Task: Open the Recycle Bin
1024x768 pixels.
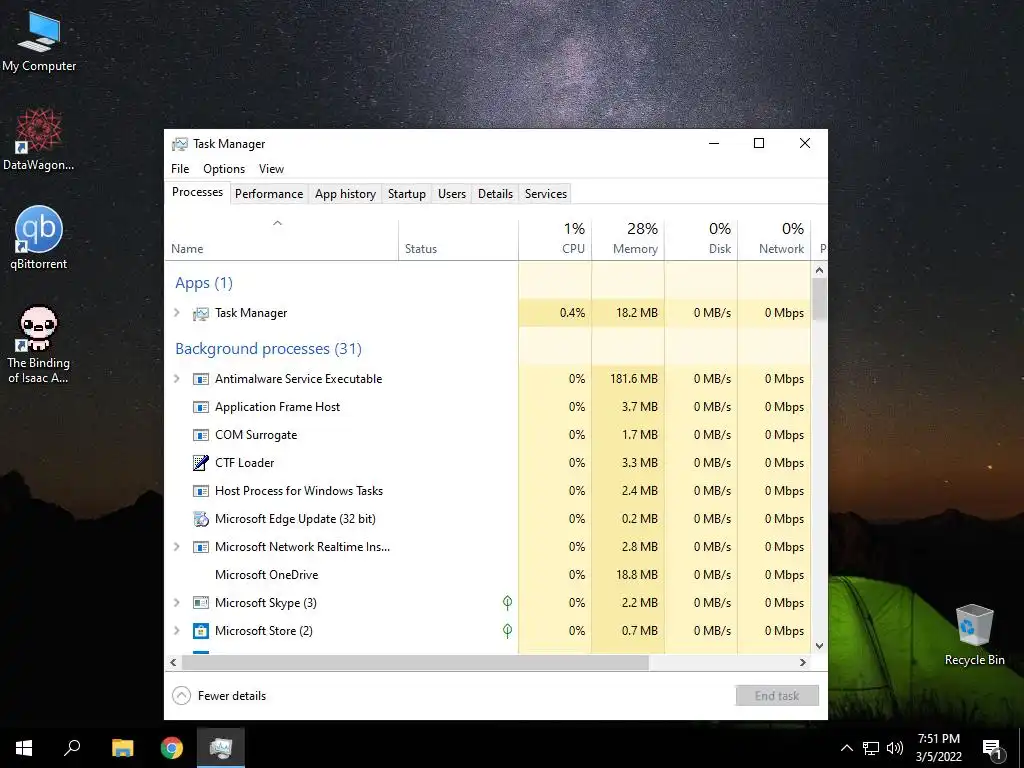Action: click(x=974, y=635)
